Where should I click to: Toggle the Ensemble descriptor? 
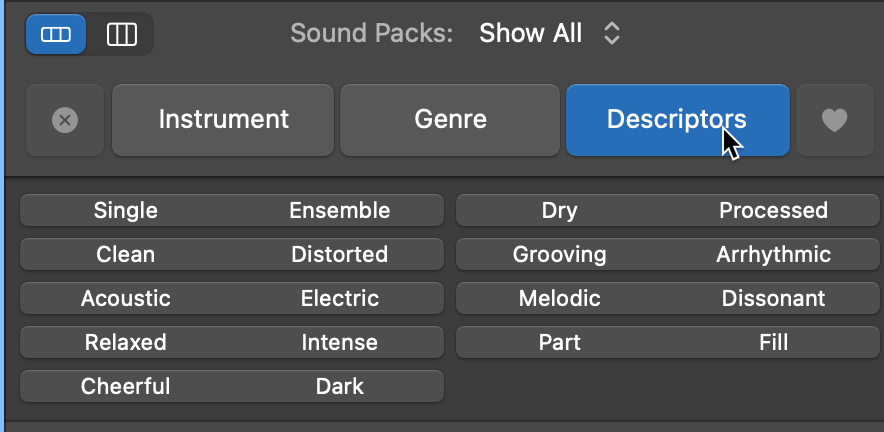coord(339,210)
